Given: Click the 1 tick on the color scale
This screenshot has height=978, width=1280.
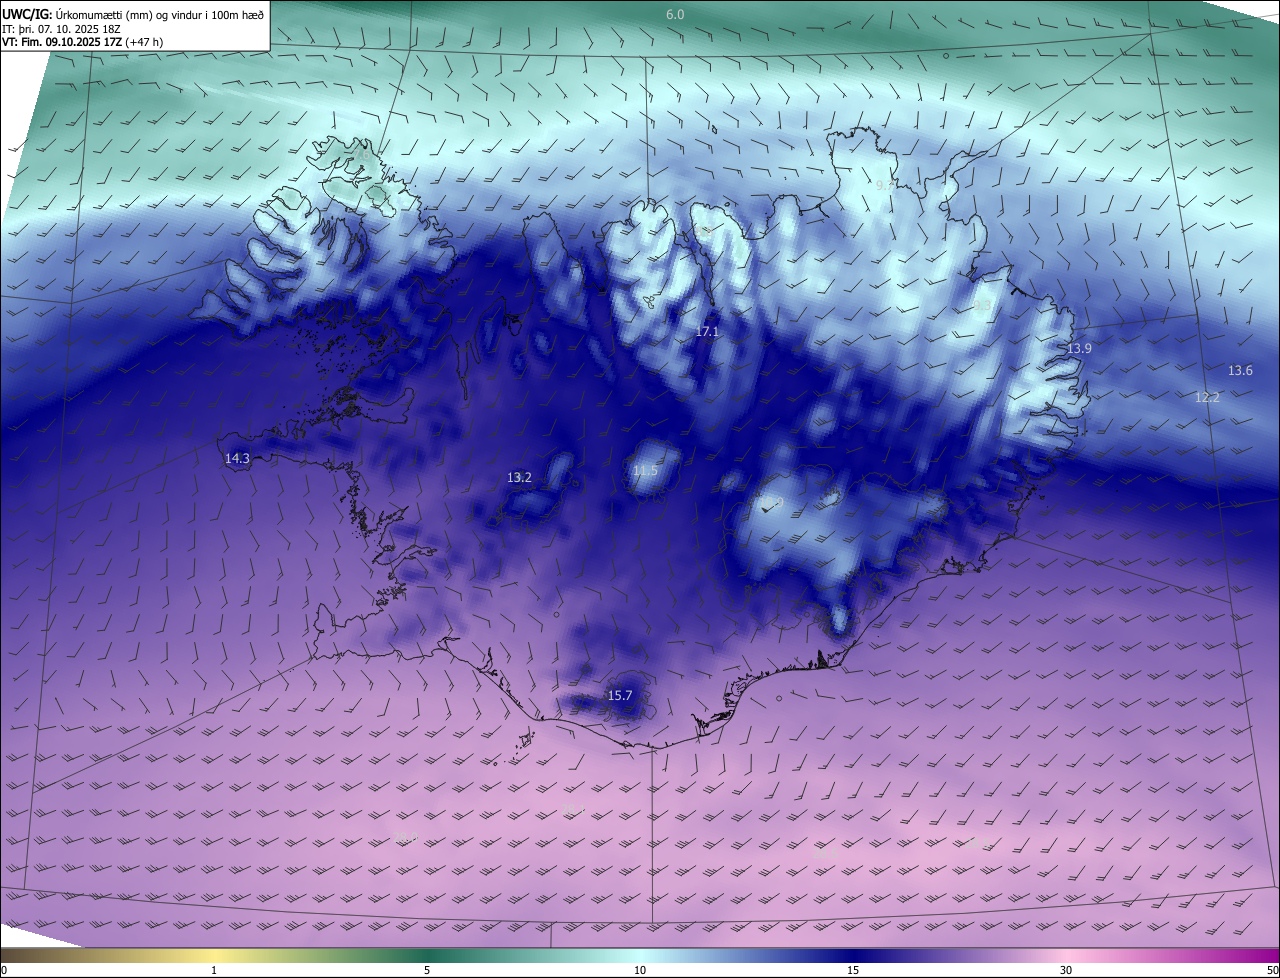Looking at the screenshot, I should [214, 970].
